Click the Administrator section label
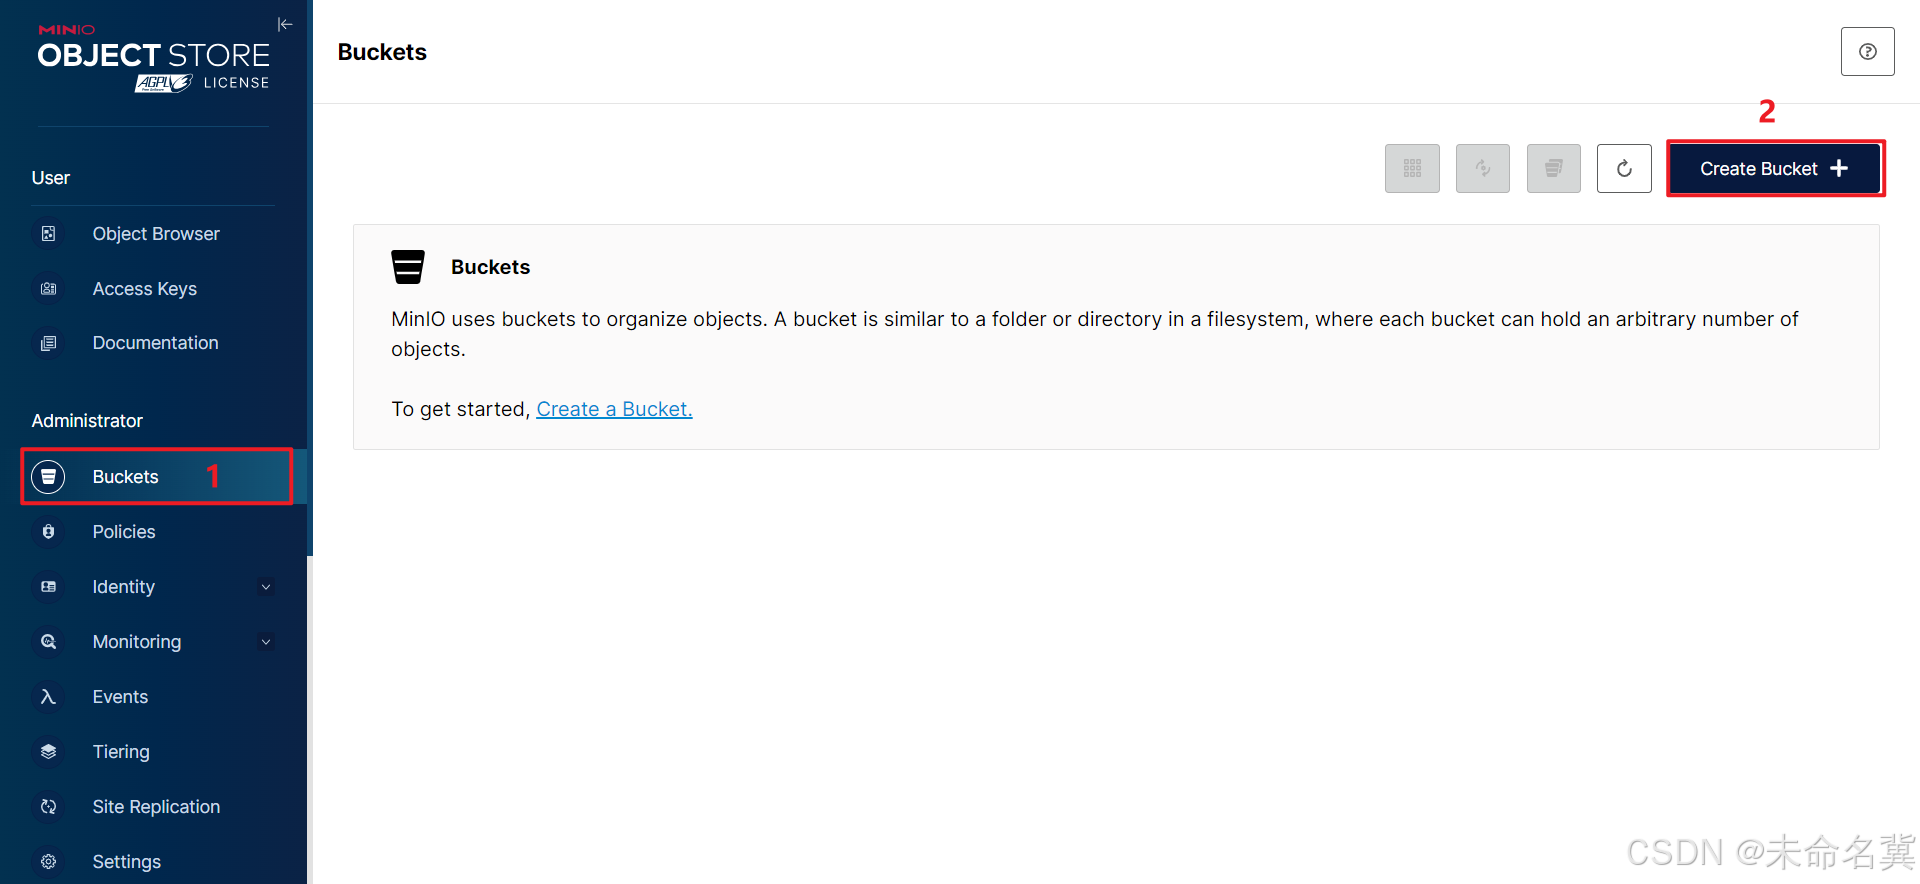The width and height of the screenshot is (1920, 884). [x=87, y=421]
